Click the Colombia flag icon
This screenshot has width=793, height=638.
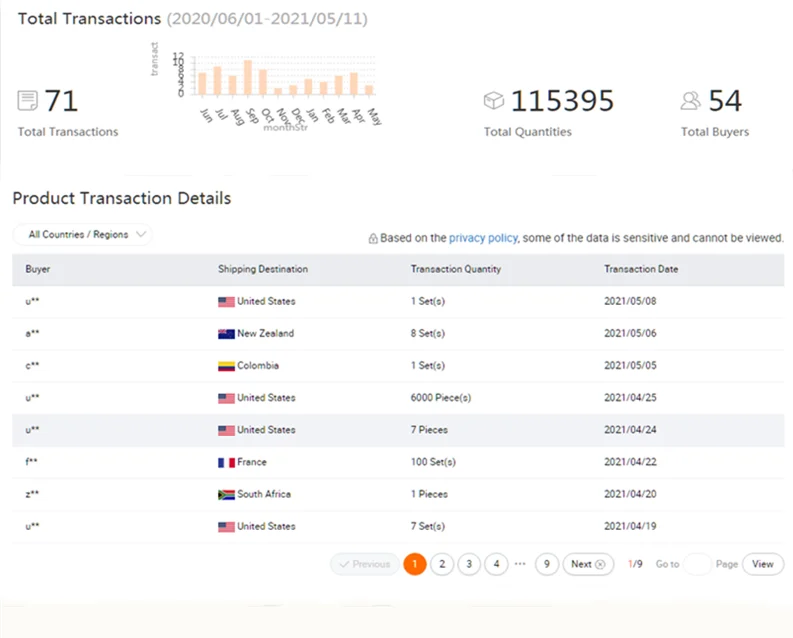[226, 366]
